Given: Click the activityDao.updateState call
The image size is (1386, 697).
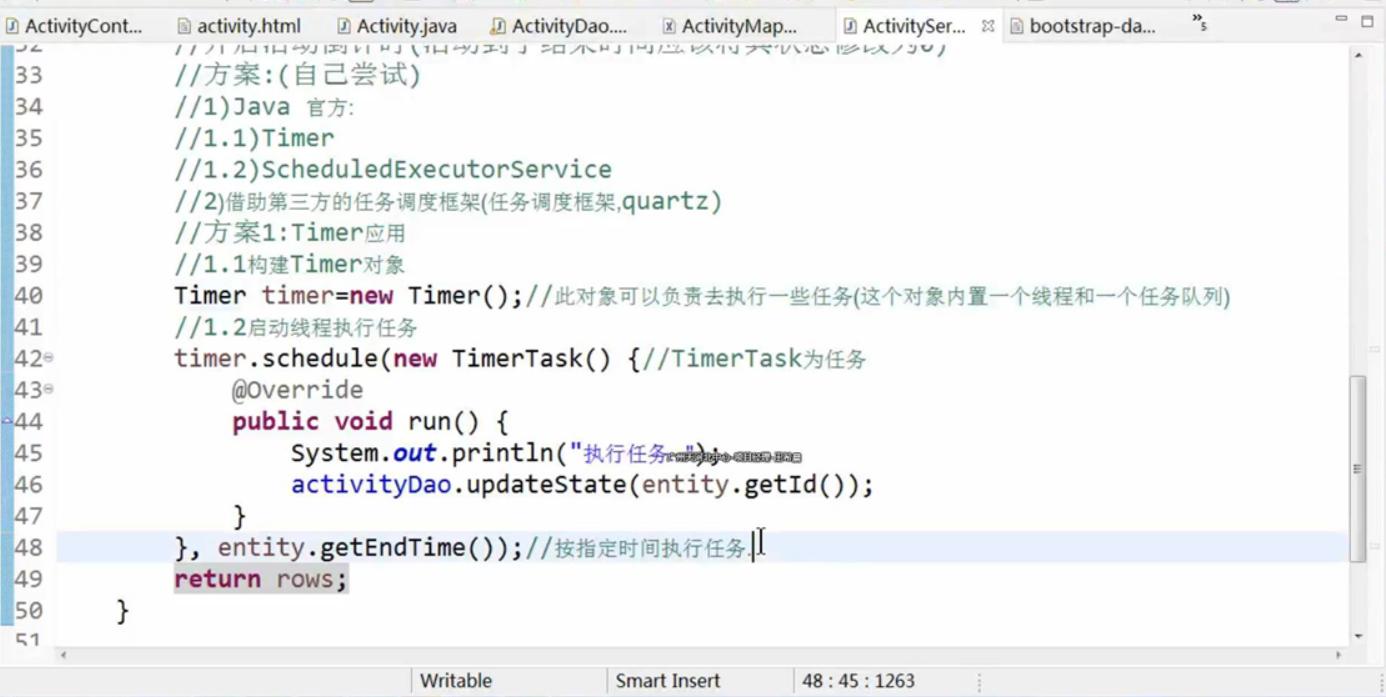Looking at the screenshot, I should (582, 485).
